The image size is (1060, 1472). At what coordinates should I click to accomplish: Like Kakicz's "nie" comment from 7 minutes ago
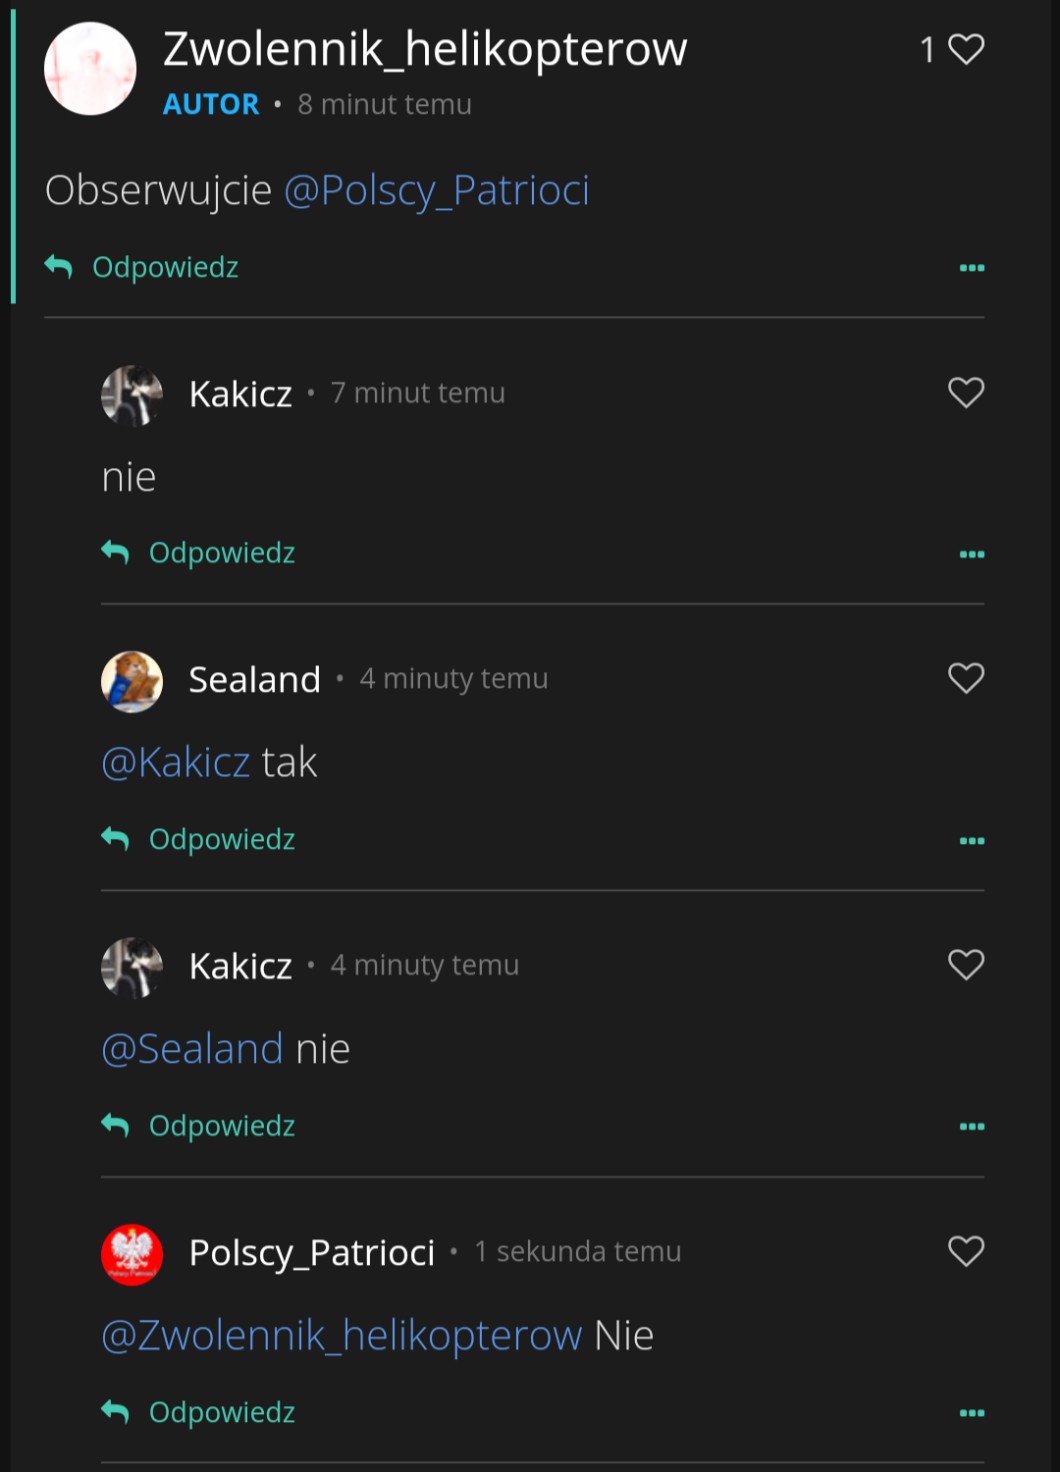pyautogui.click(x=966, y=392)
